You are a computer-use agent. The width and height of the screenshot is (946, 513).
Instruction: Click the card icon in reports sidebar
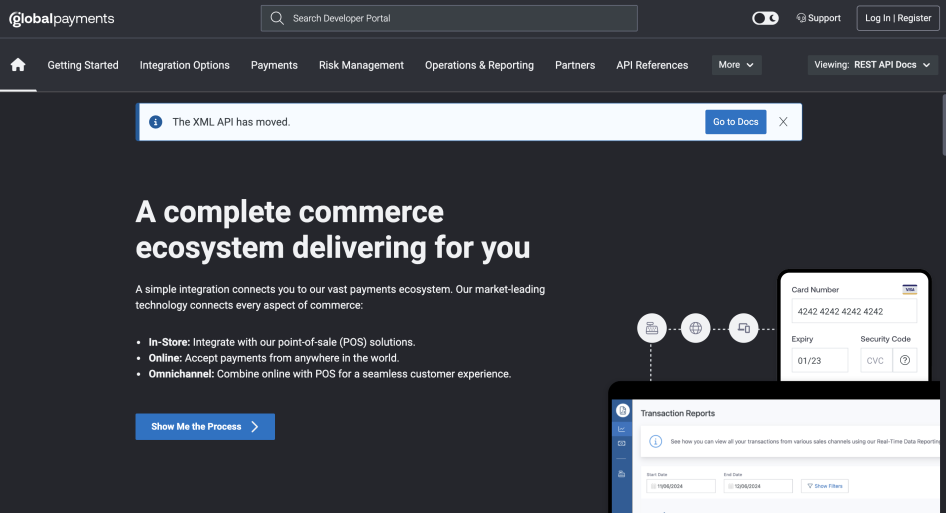coord(621,444)
